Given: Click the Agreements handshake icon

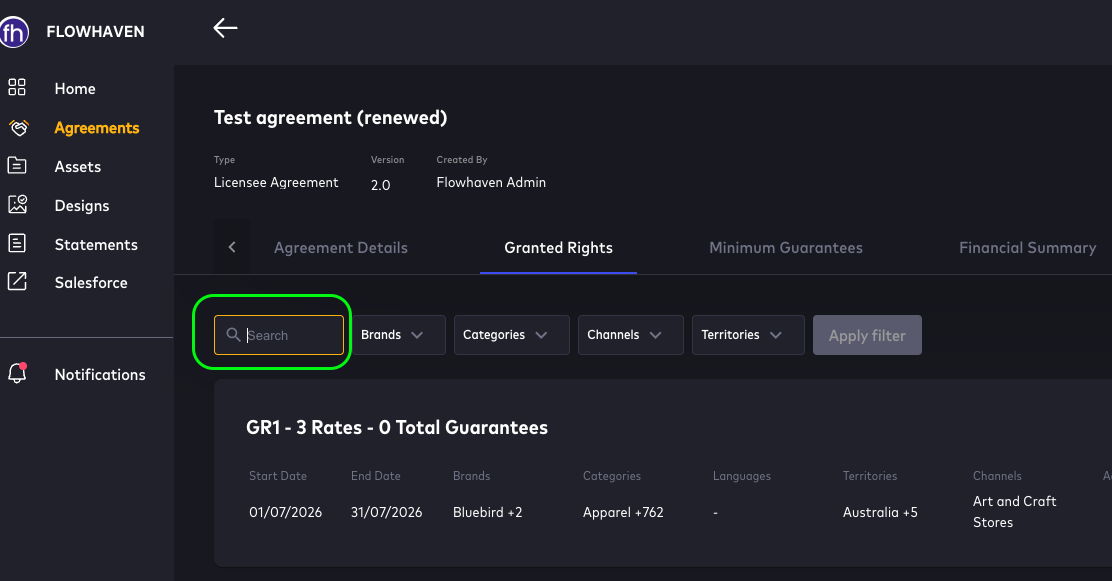Looking at the screenshot, I should click(18, 128).
